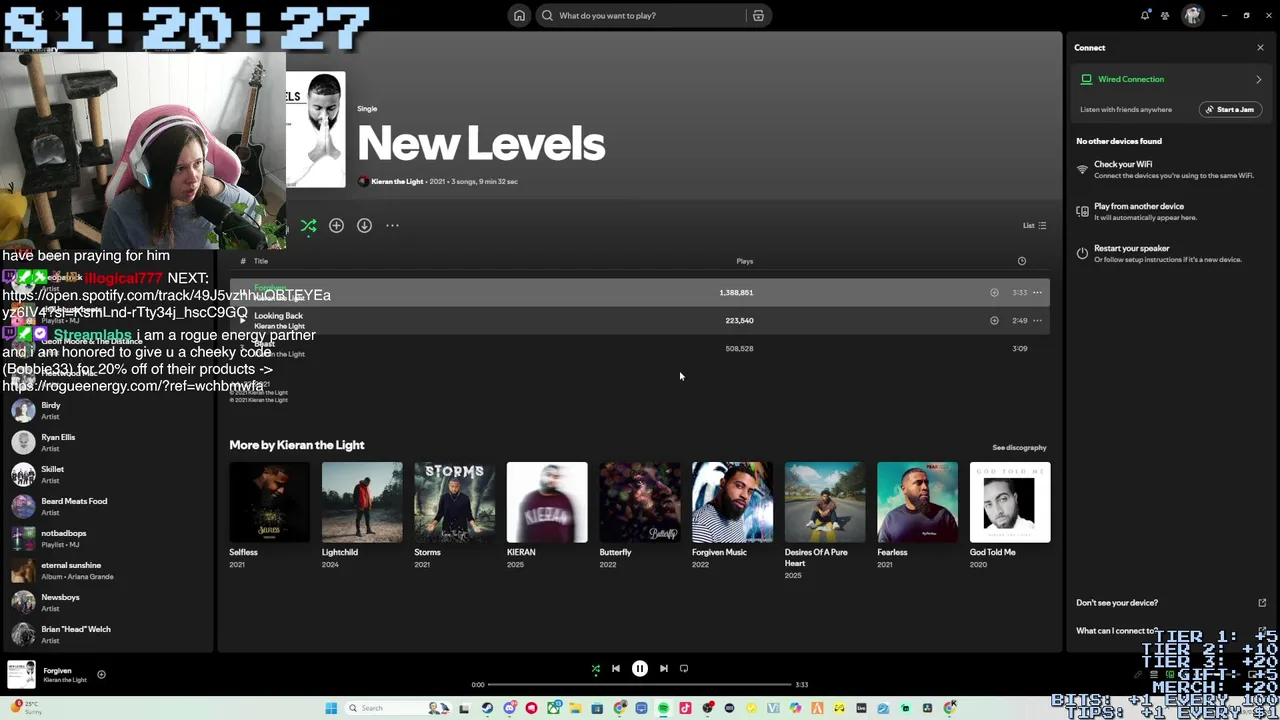Open more options for Looking Back track

pos(1037,321)
